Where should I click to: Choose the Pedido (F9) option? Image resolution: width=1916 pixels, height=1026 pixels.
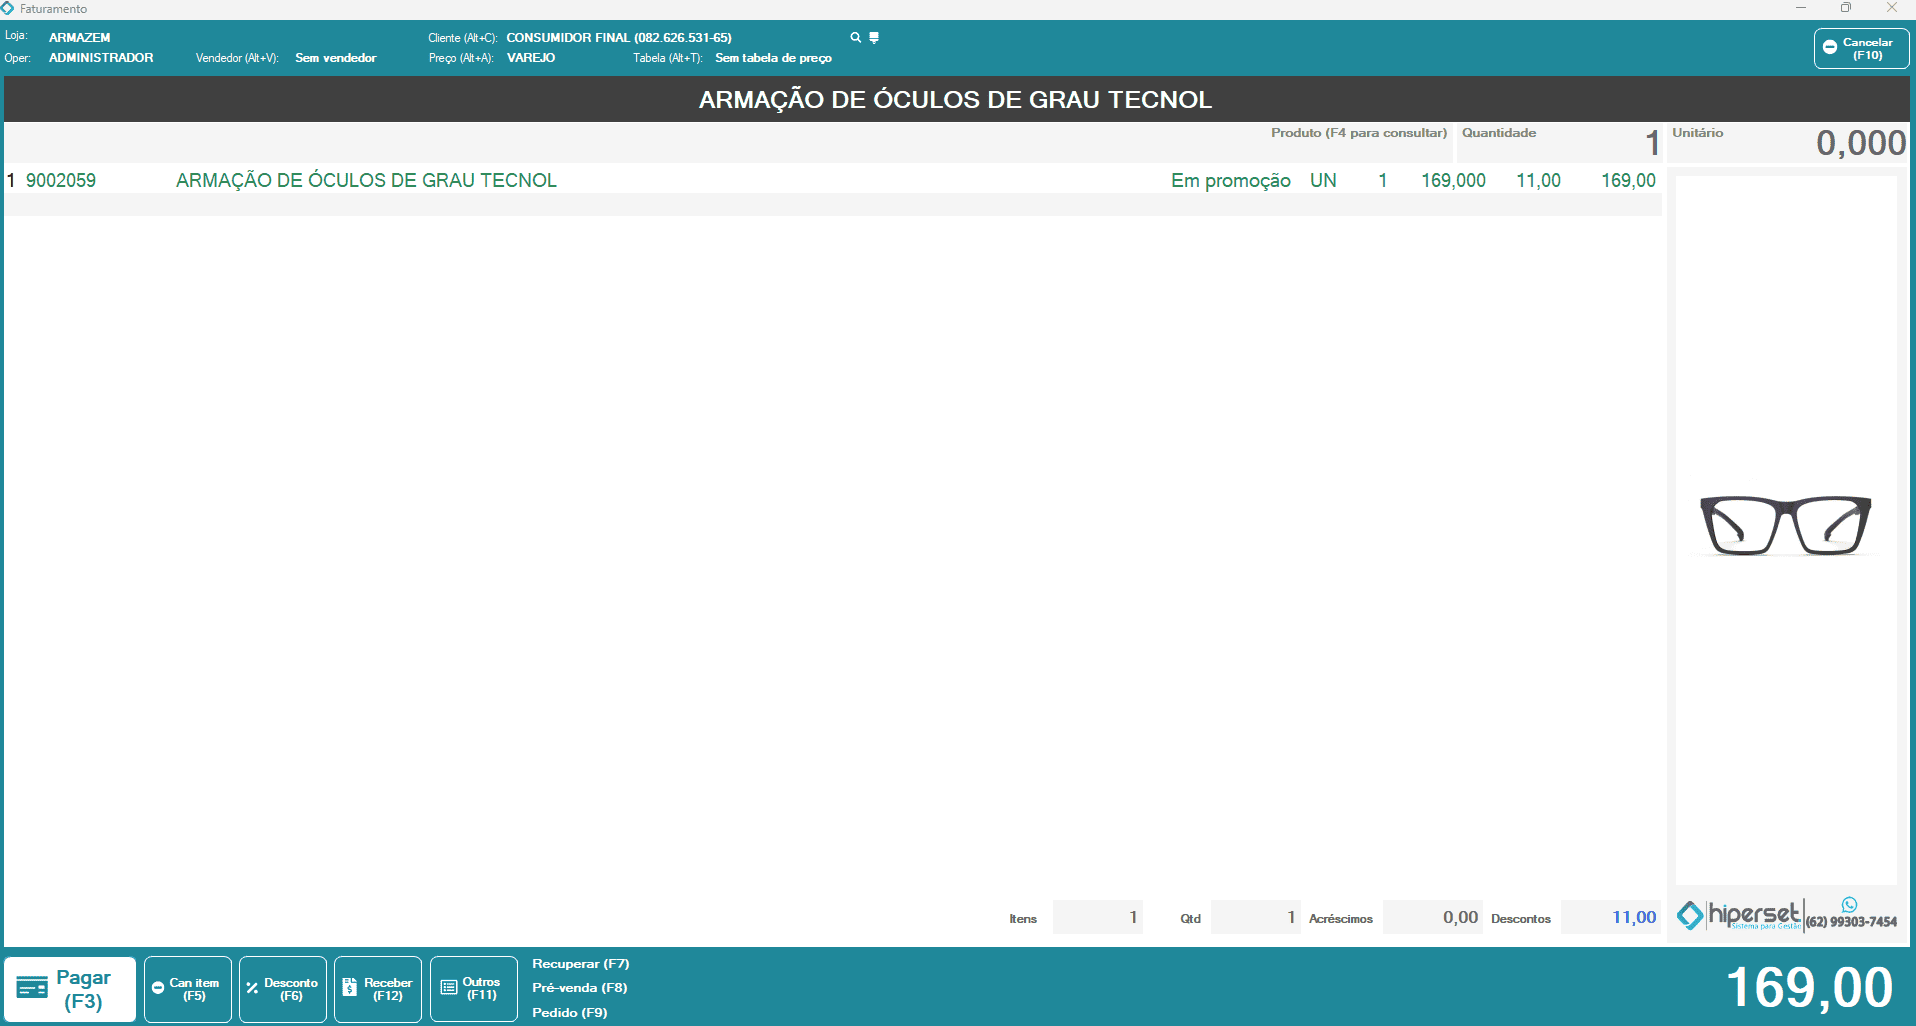(x=569, y=1013)
